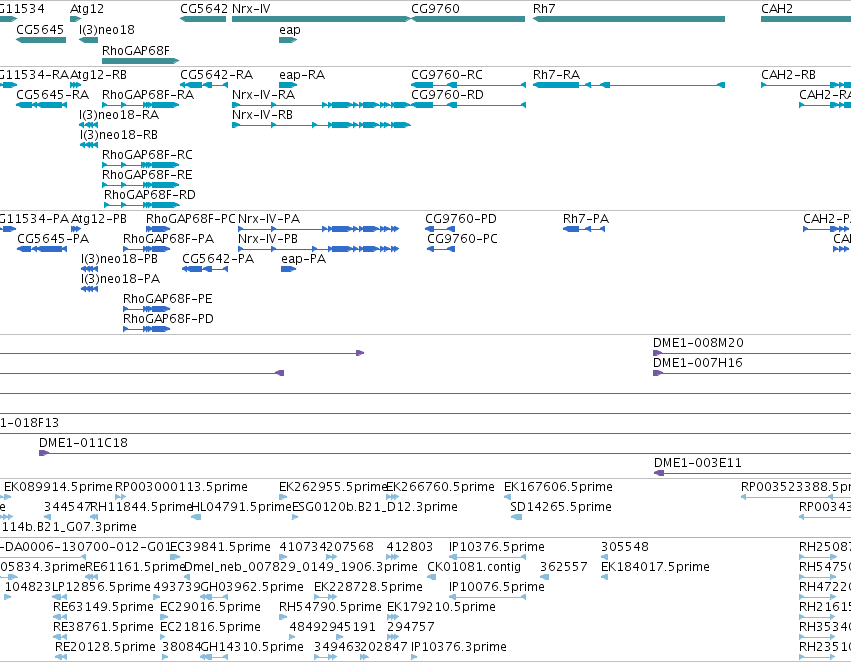The width and height of the screenshot is (851, 662).
Task: Click the CAH2 gene label
Action: (777, 9)
